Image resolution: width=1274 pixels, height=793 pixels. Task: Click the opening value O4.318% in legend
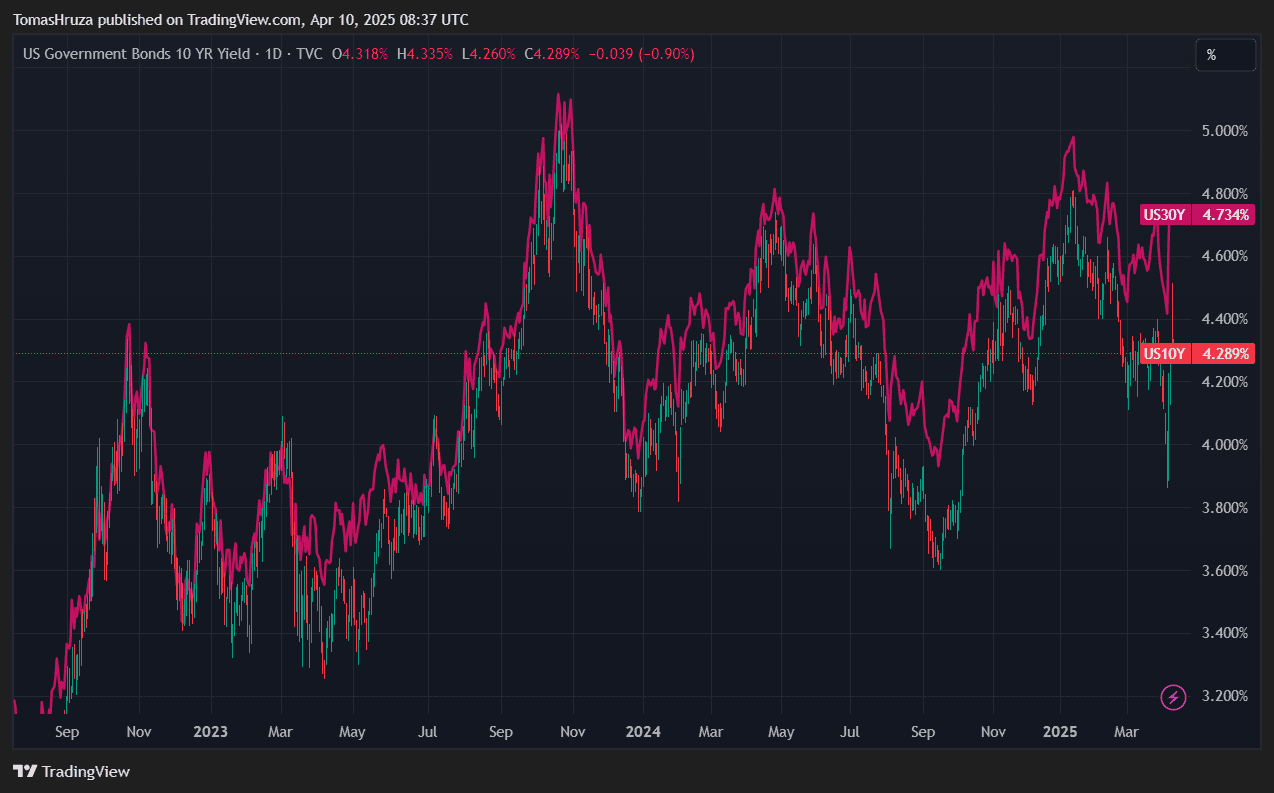click(x=362, y=54)
